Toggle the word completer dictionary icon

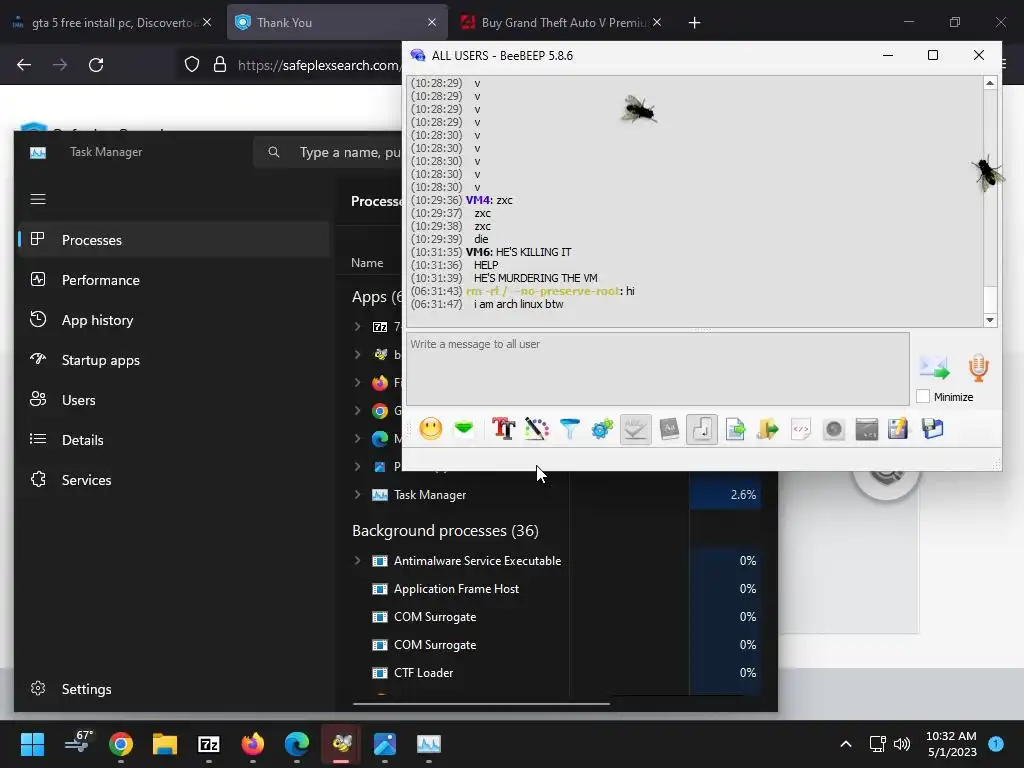tap(669, 429)
